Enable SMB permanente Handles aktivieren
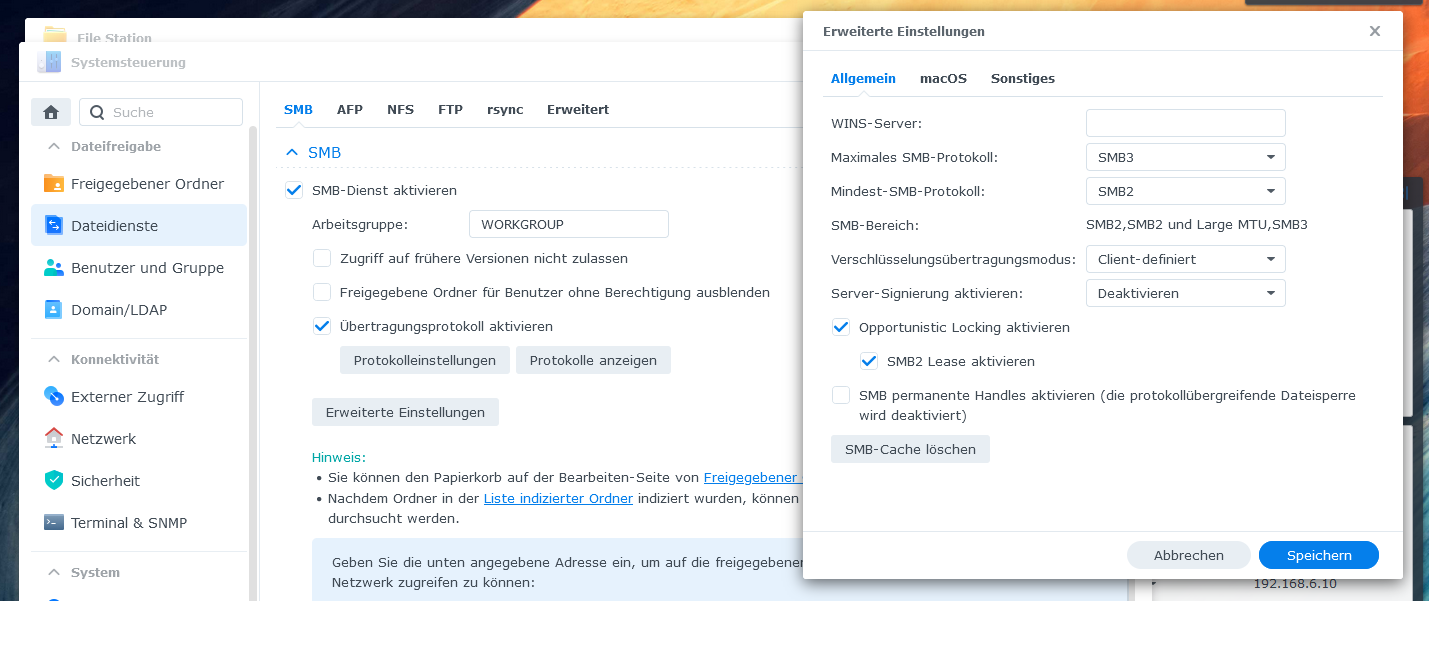The image size is (1429, 648). tap(841, 395)
